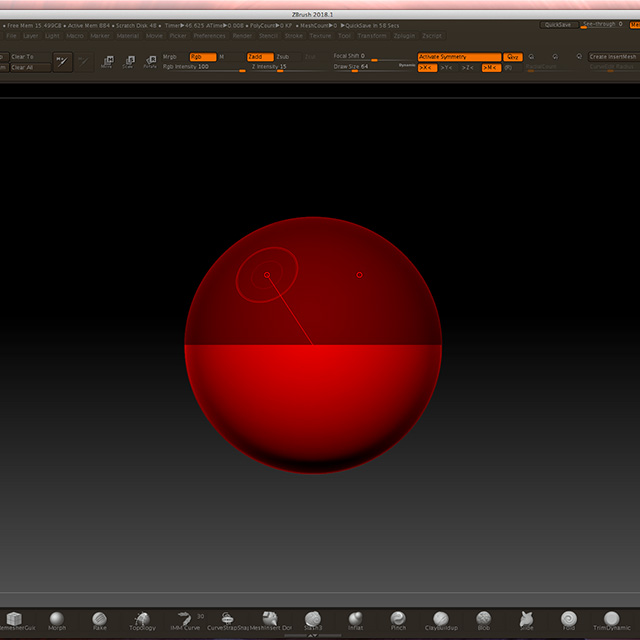Open the Zscript menu

coord(432,36)
